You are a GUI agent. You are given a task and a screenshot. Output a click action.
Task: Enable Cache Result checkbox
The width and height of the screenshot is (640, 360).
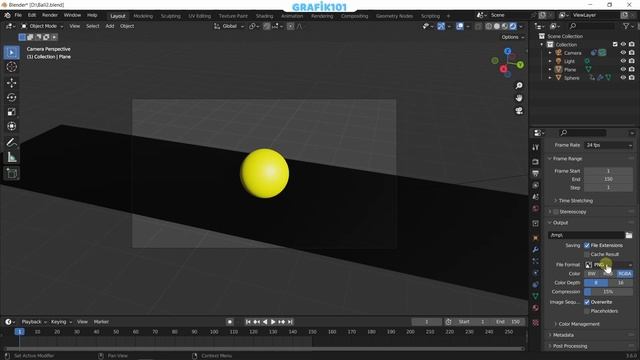pyautogui.click(x=587, y=254)
